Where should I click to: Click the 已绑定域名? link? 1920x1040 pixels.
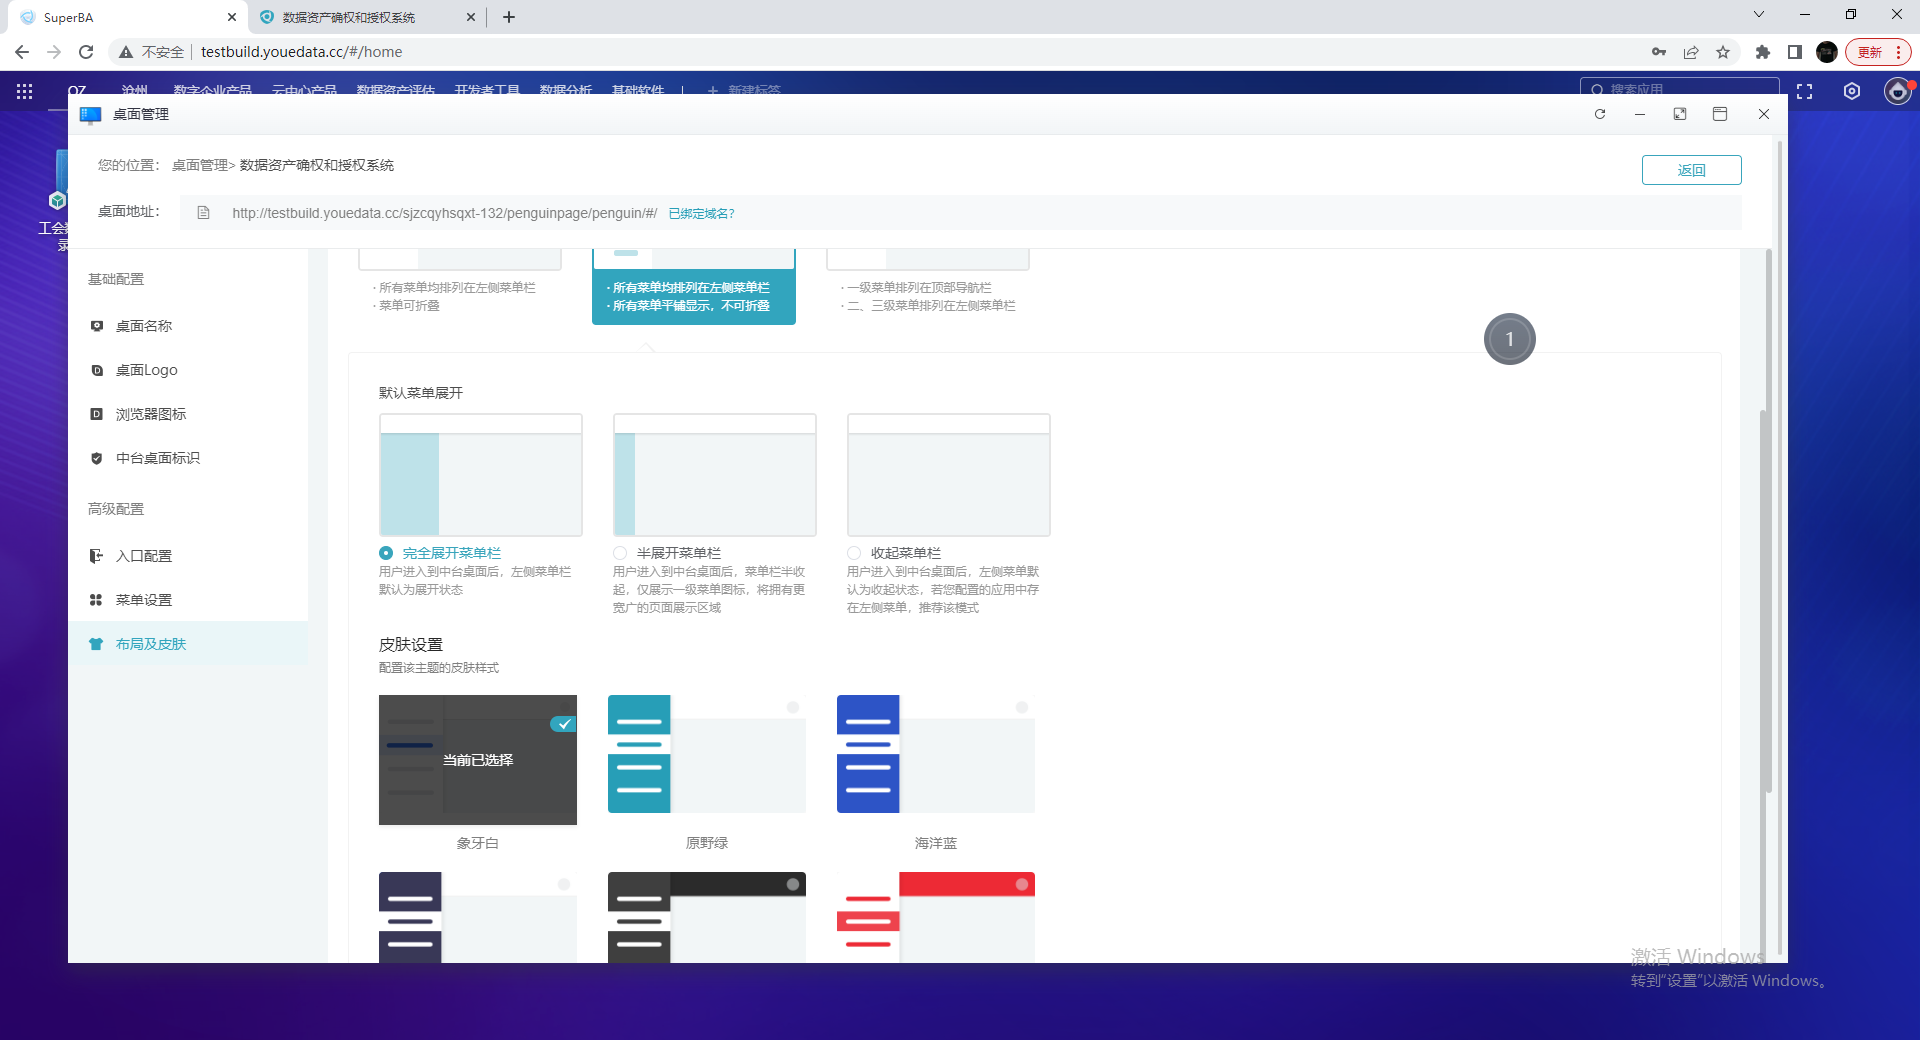701,213
